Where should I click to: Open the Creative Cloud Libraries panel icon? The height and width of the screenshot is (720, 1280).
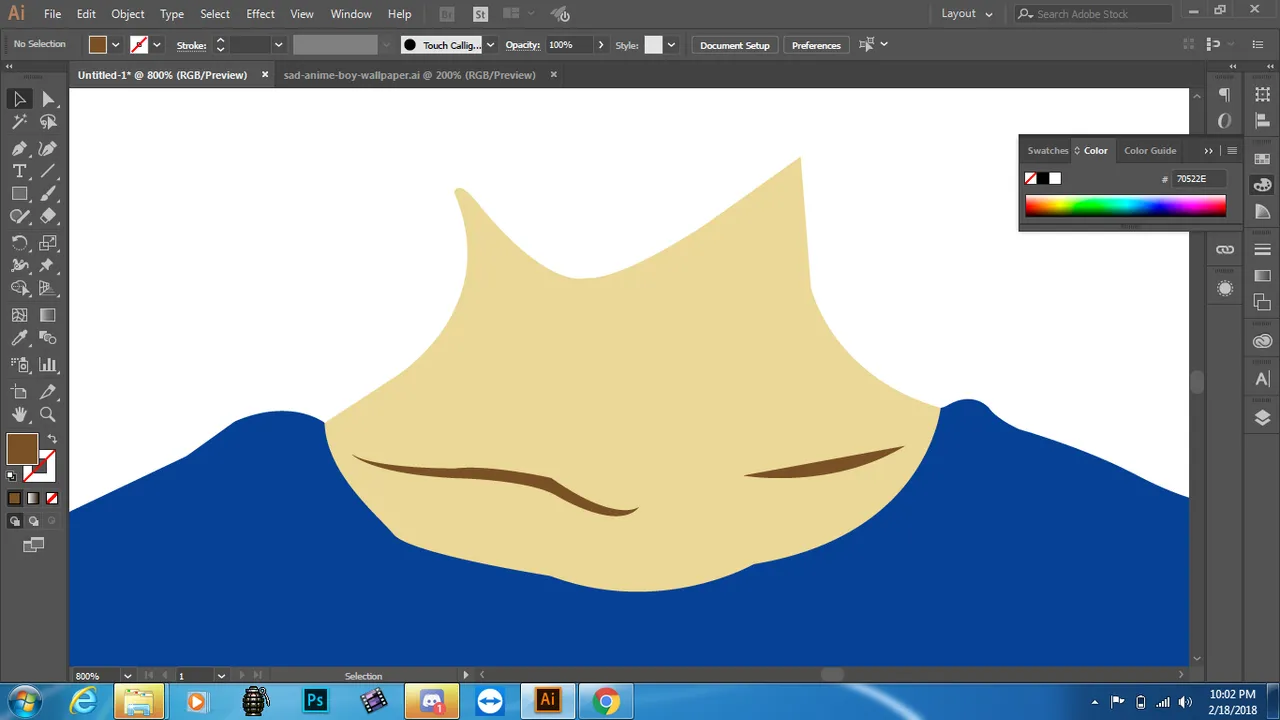point(1262,341)
